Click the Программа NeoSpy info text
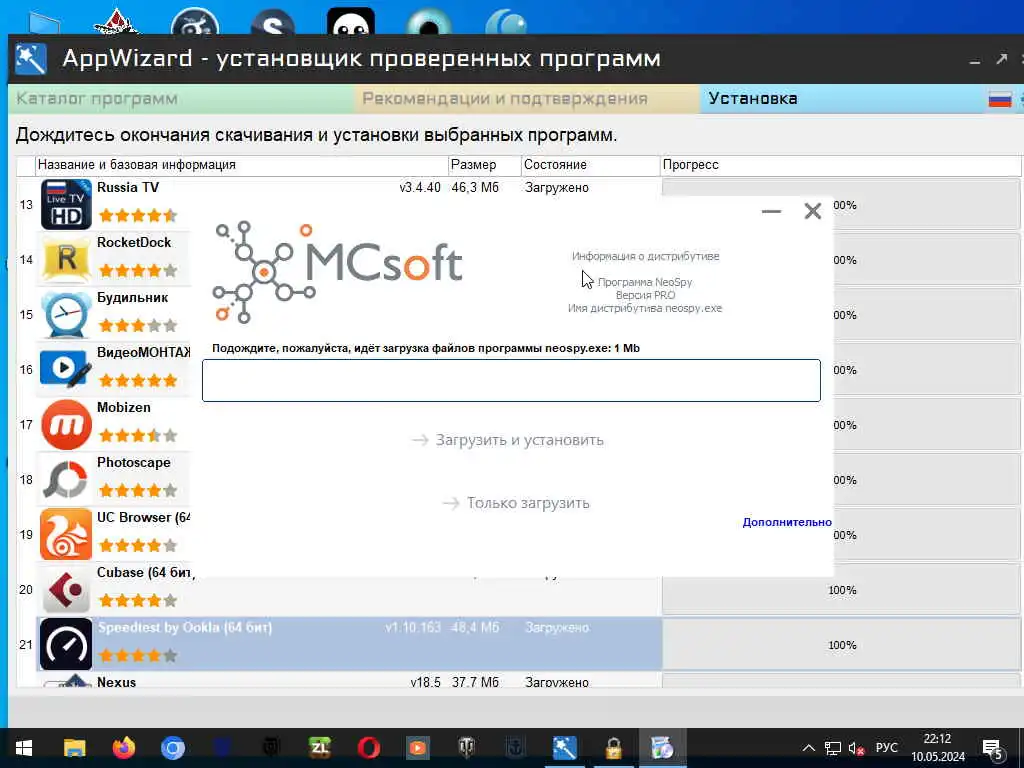The width and height of the screenshot is (1024, 768). [645, 282]
